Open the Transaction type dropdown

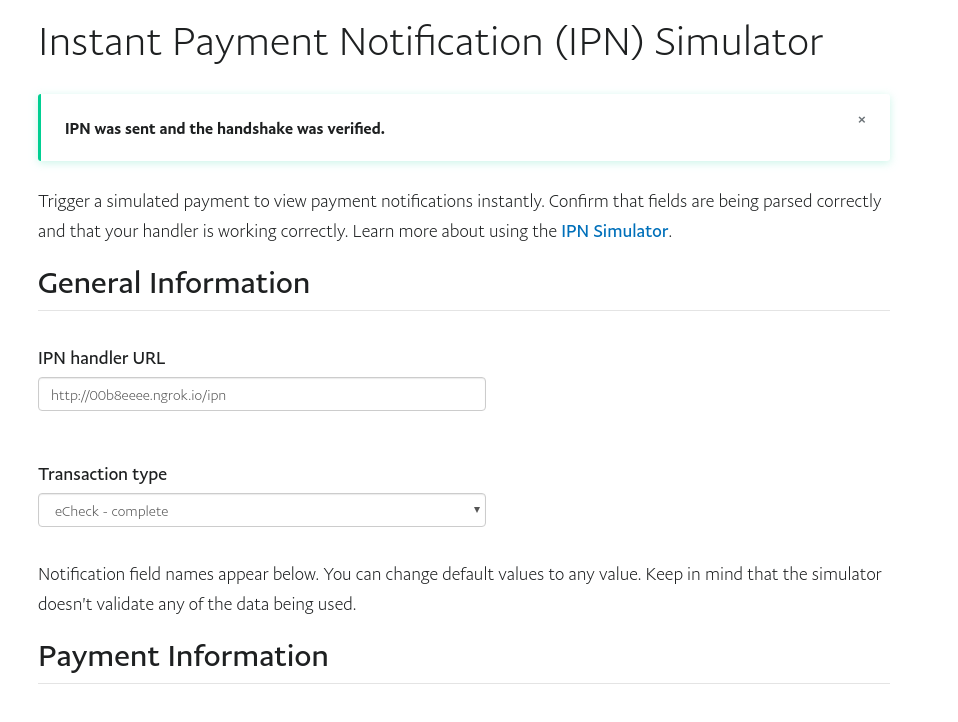tap(261, 510)
